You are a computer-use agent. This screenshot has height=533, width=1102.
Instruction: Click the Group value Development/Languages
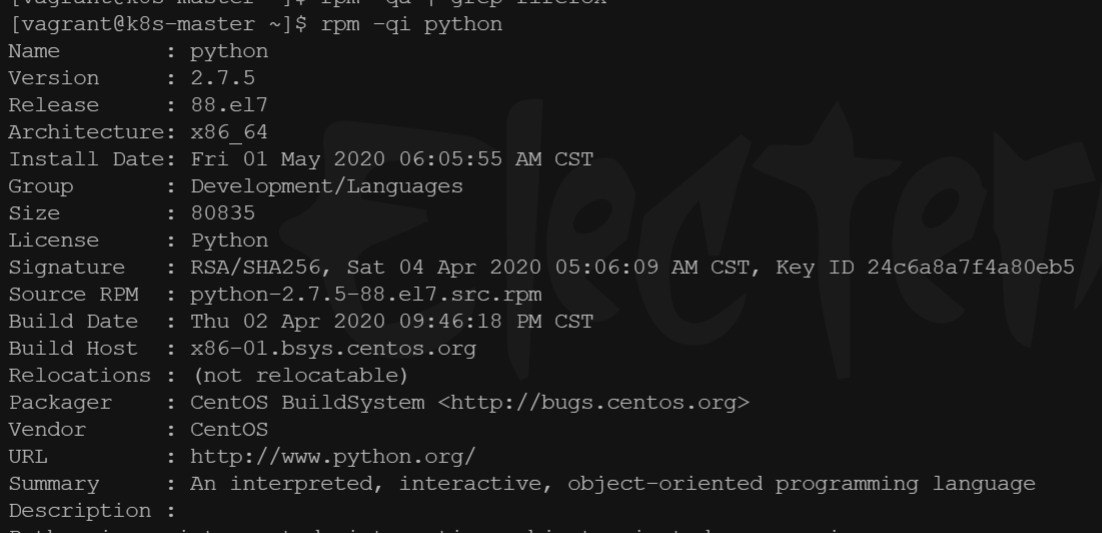[x=327, y=186]
